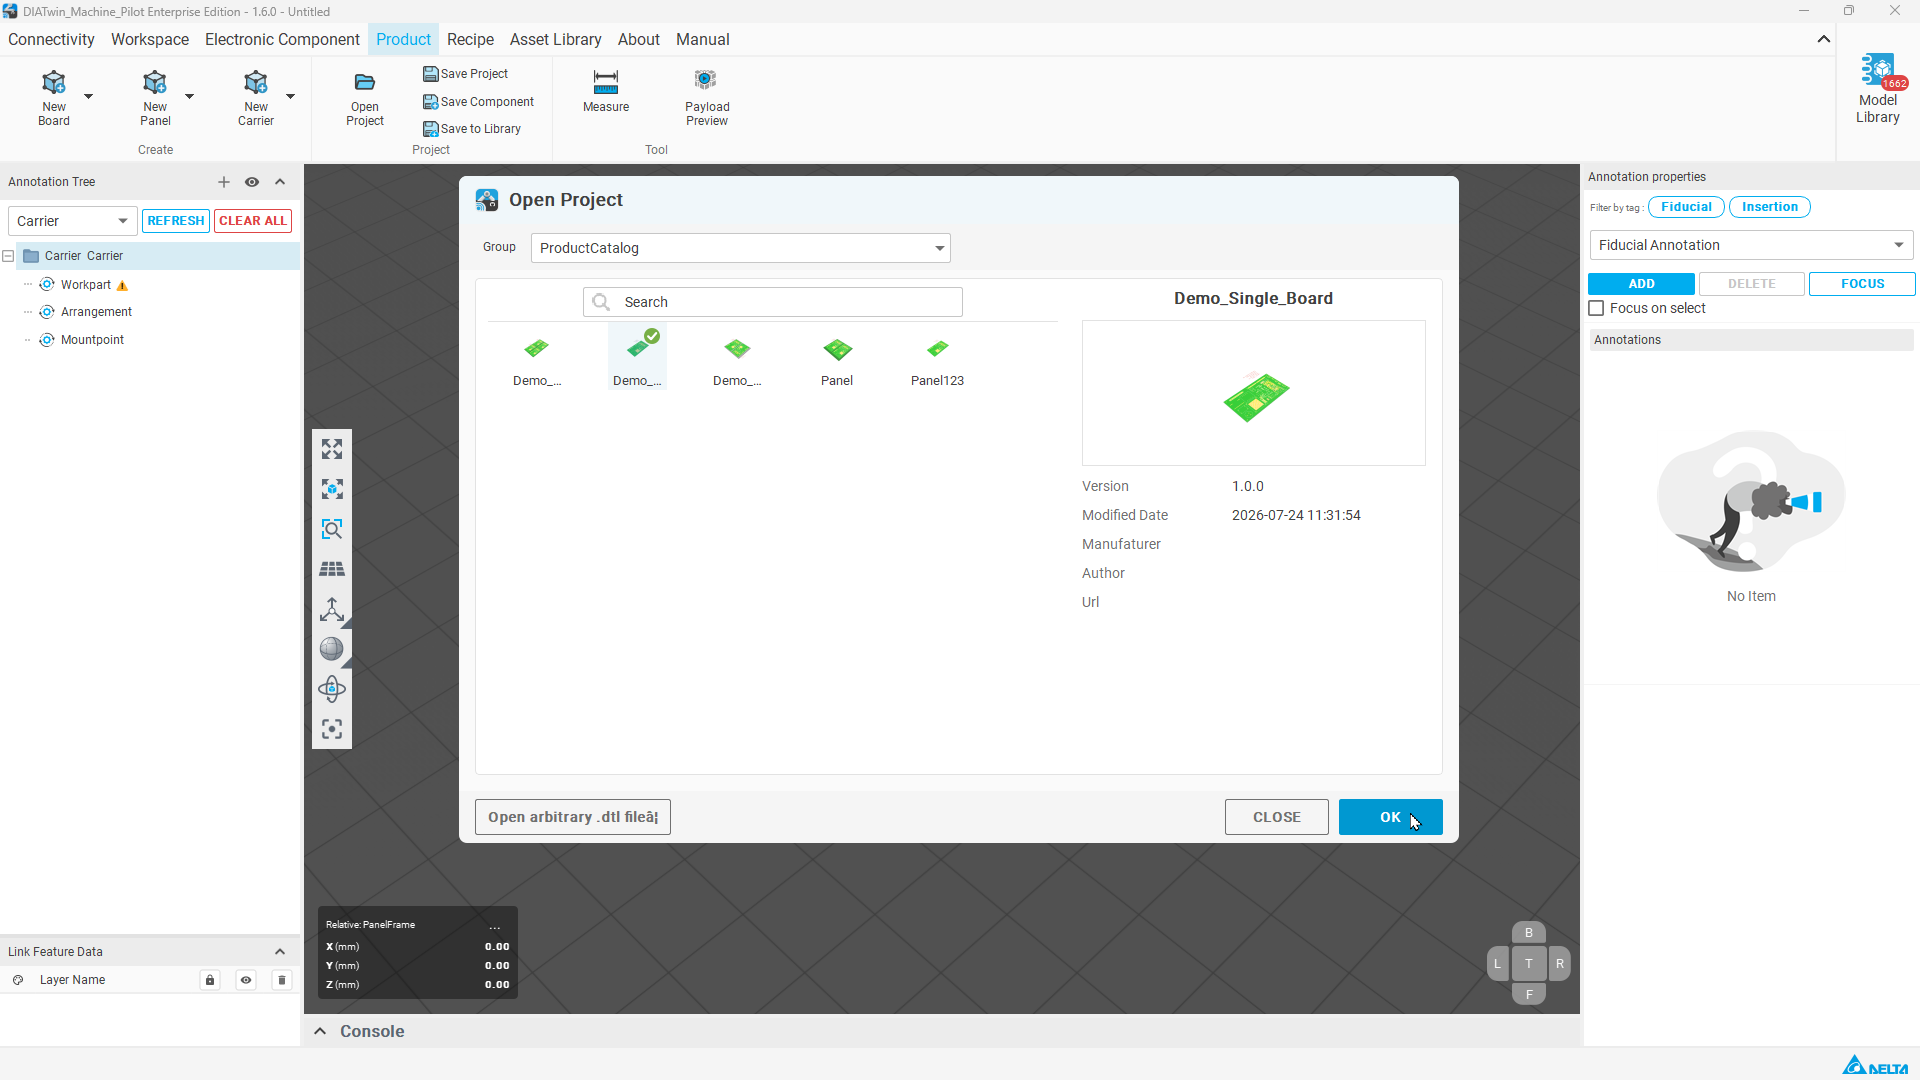
Task: Toggle the Fiducial tag filter
Action: point(1686,207)
